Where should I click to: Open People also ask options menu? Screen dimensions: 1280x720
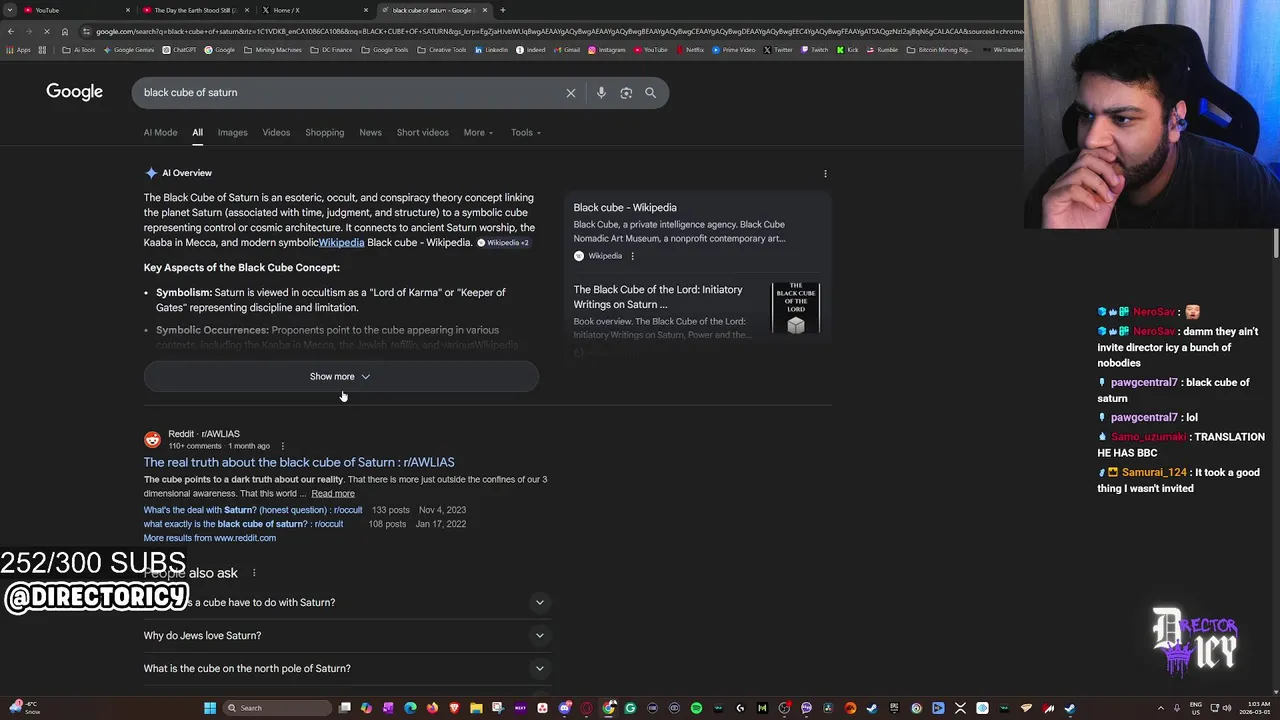click(254, 573)
